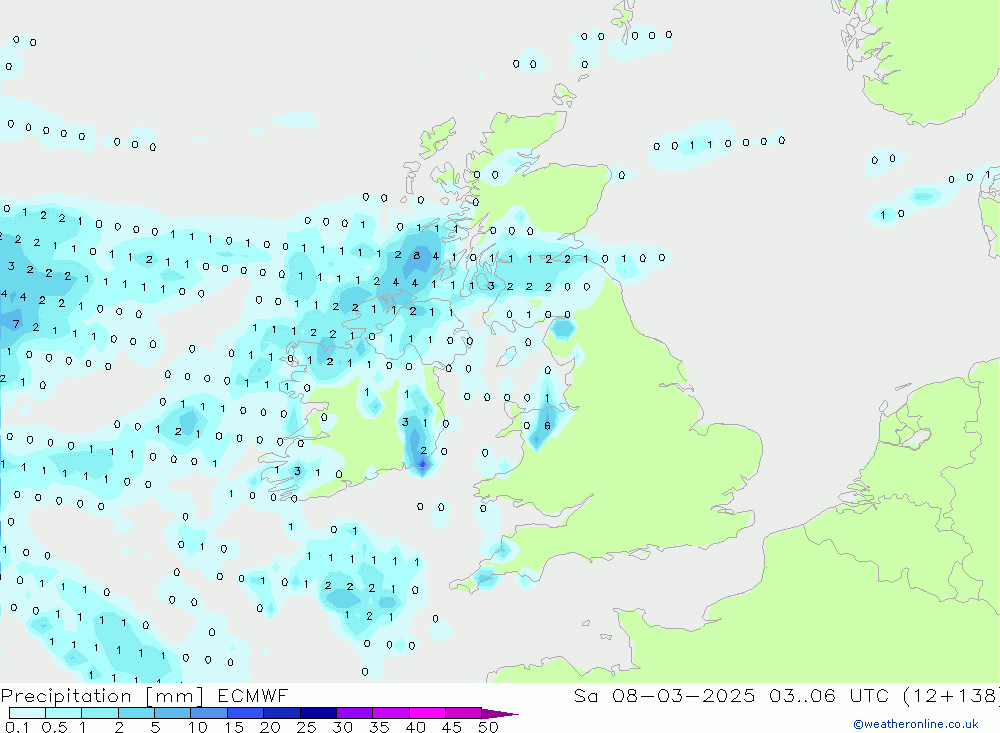Image resolution: width=1000 pixels, height=733 pixels.
Task: Select the 2–5 mm legend color
Action: coord(136,713)
